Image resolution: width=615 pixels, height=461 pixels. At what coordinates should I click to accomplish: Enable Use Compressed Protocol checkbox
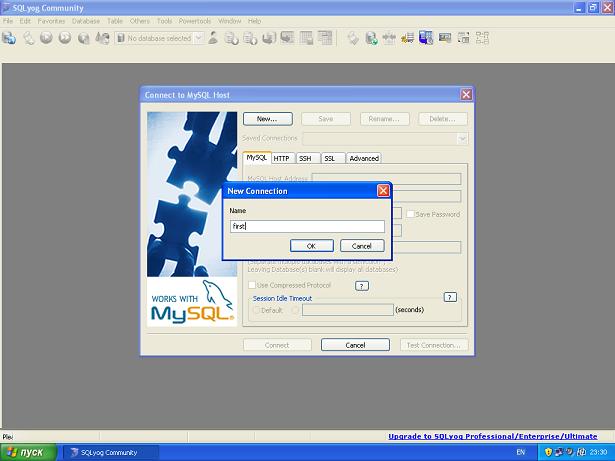252,285
